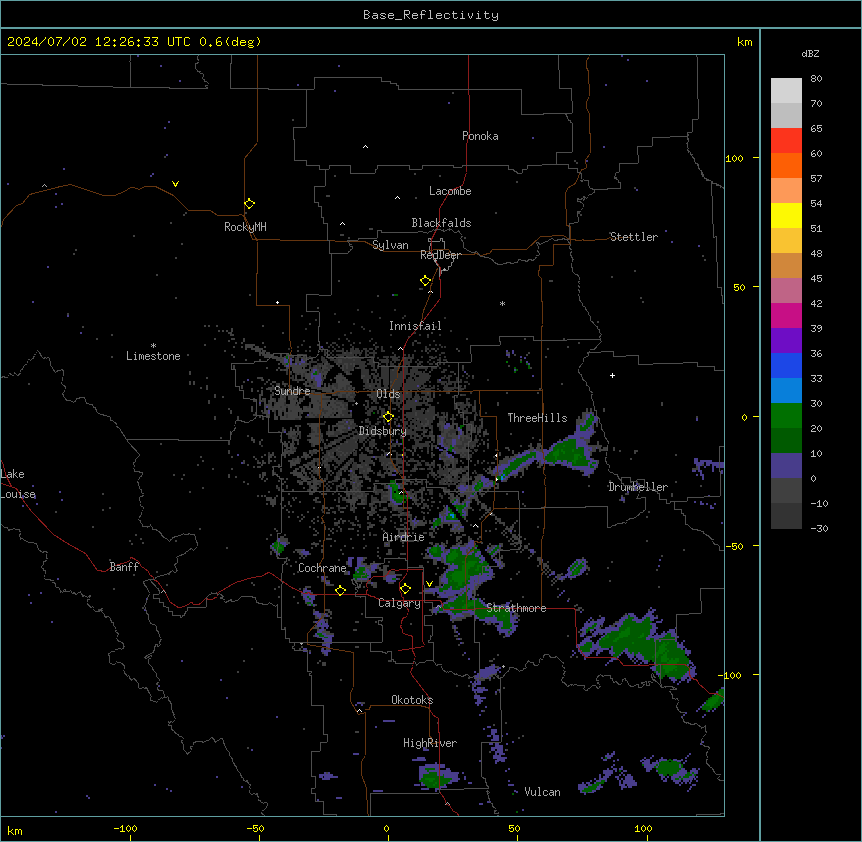Pick the purple 36-39 dBZ legend swatch

(786, 340)
